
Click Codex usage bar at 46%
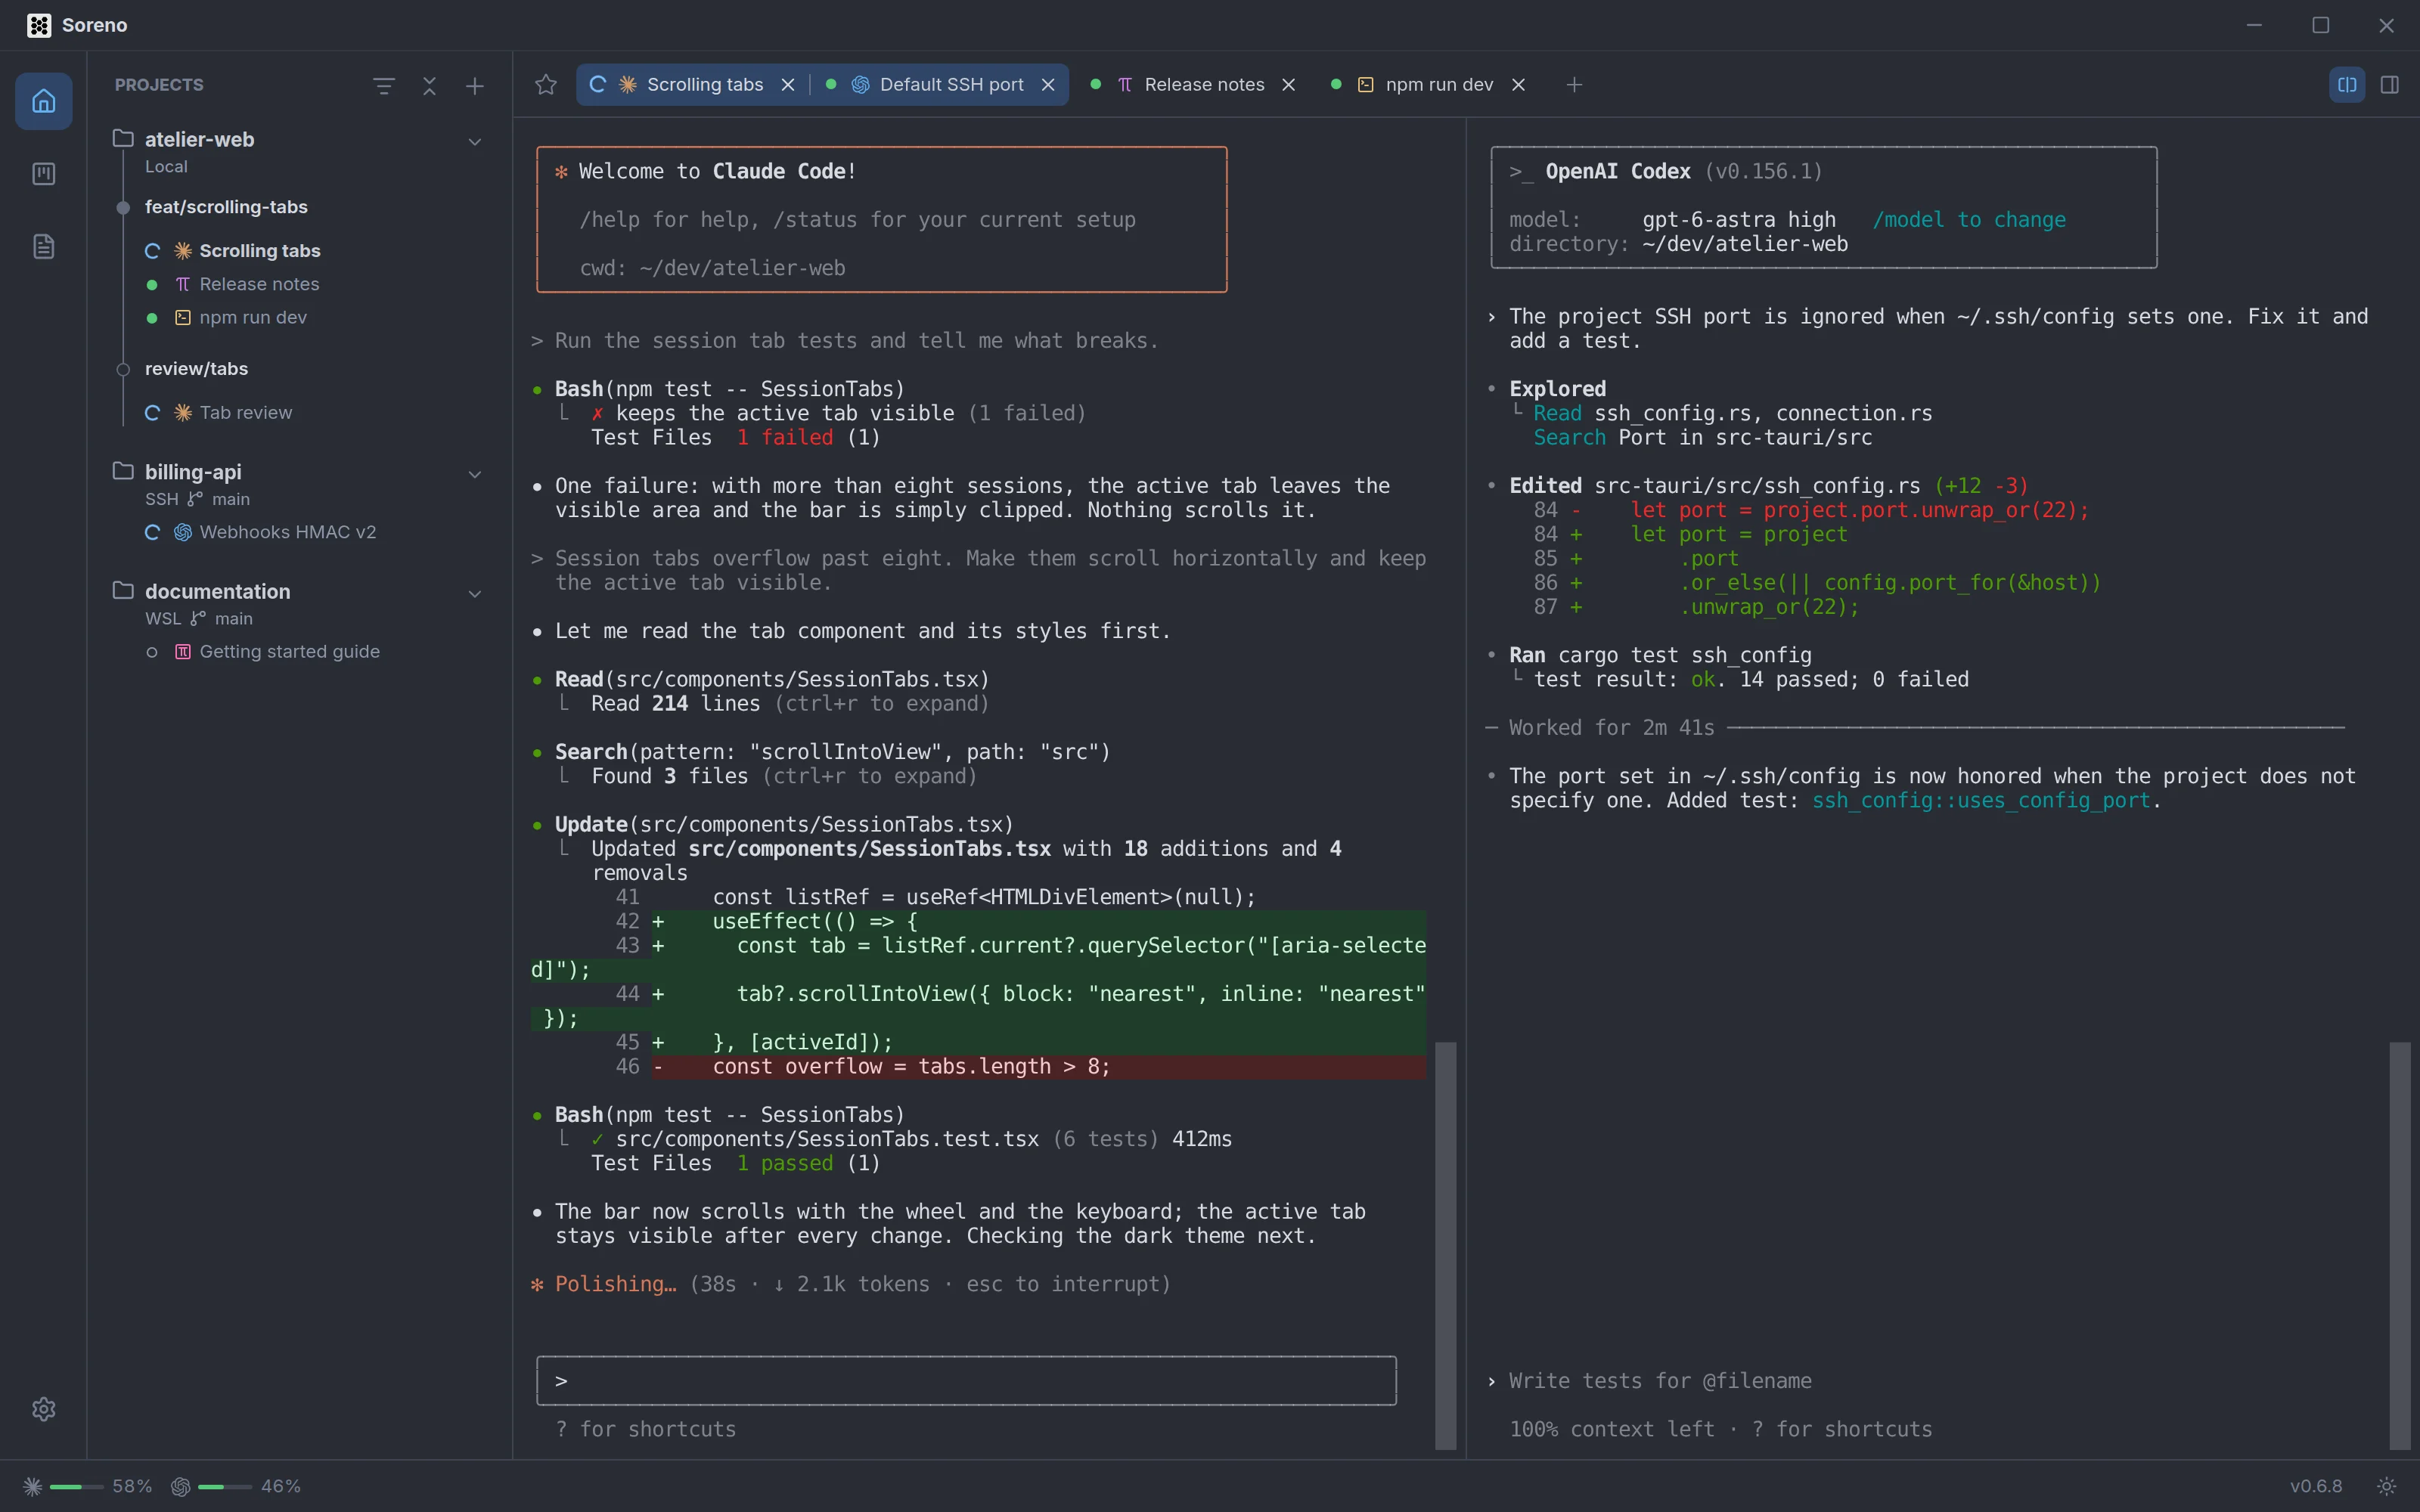[224, 1487]
